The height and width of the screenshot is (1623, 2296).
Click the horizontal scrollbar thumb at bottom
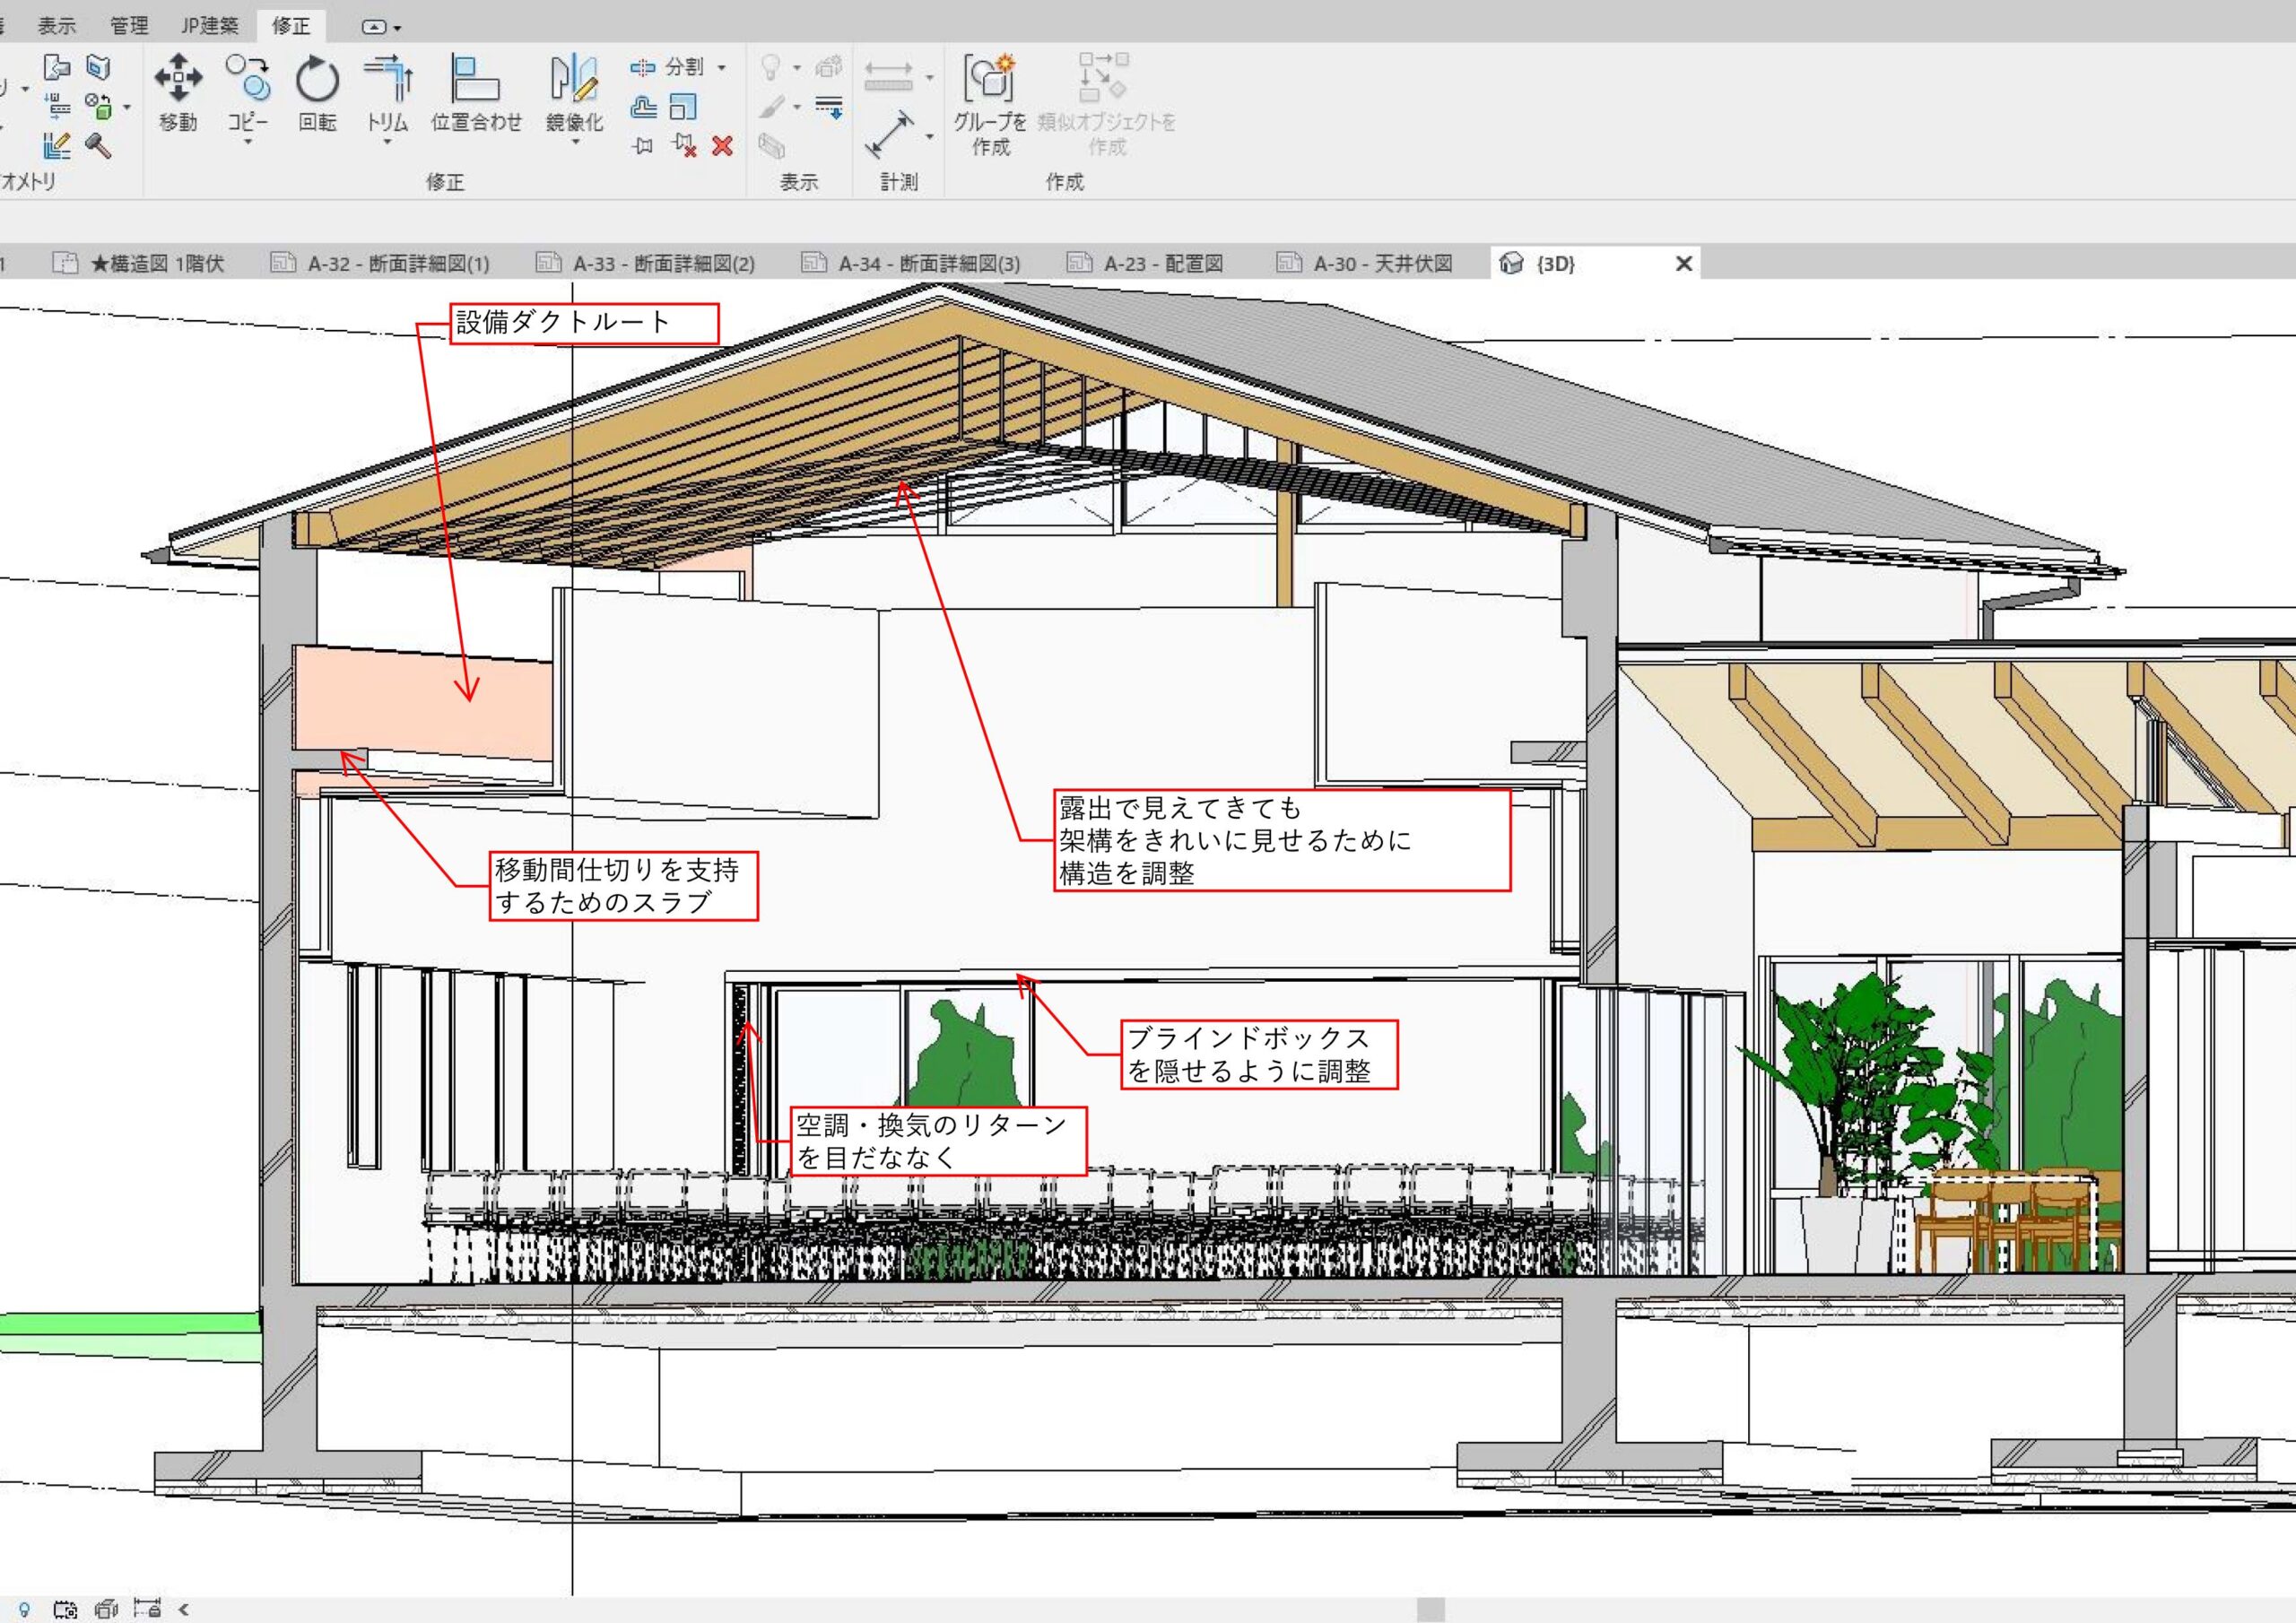[1431, 1609]
